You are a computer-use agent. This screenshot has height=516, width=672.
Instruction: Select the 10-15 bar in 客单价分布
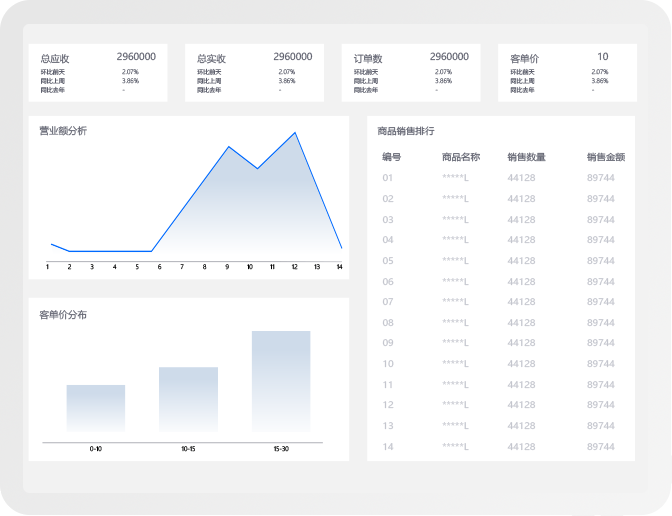188,399
